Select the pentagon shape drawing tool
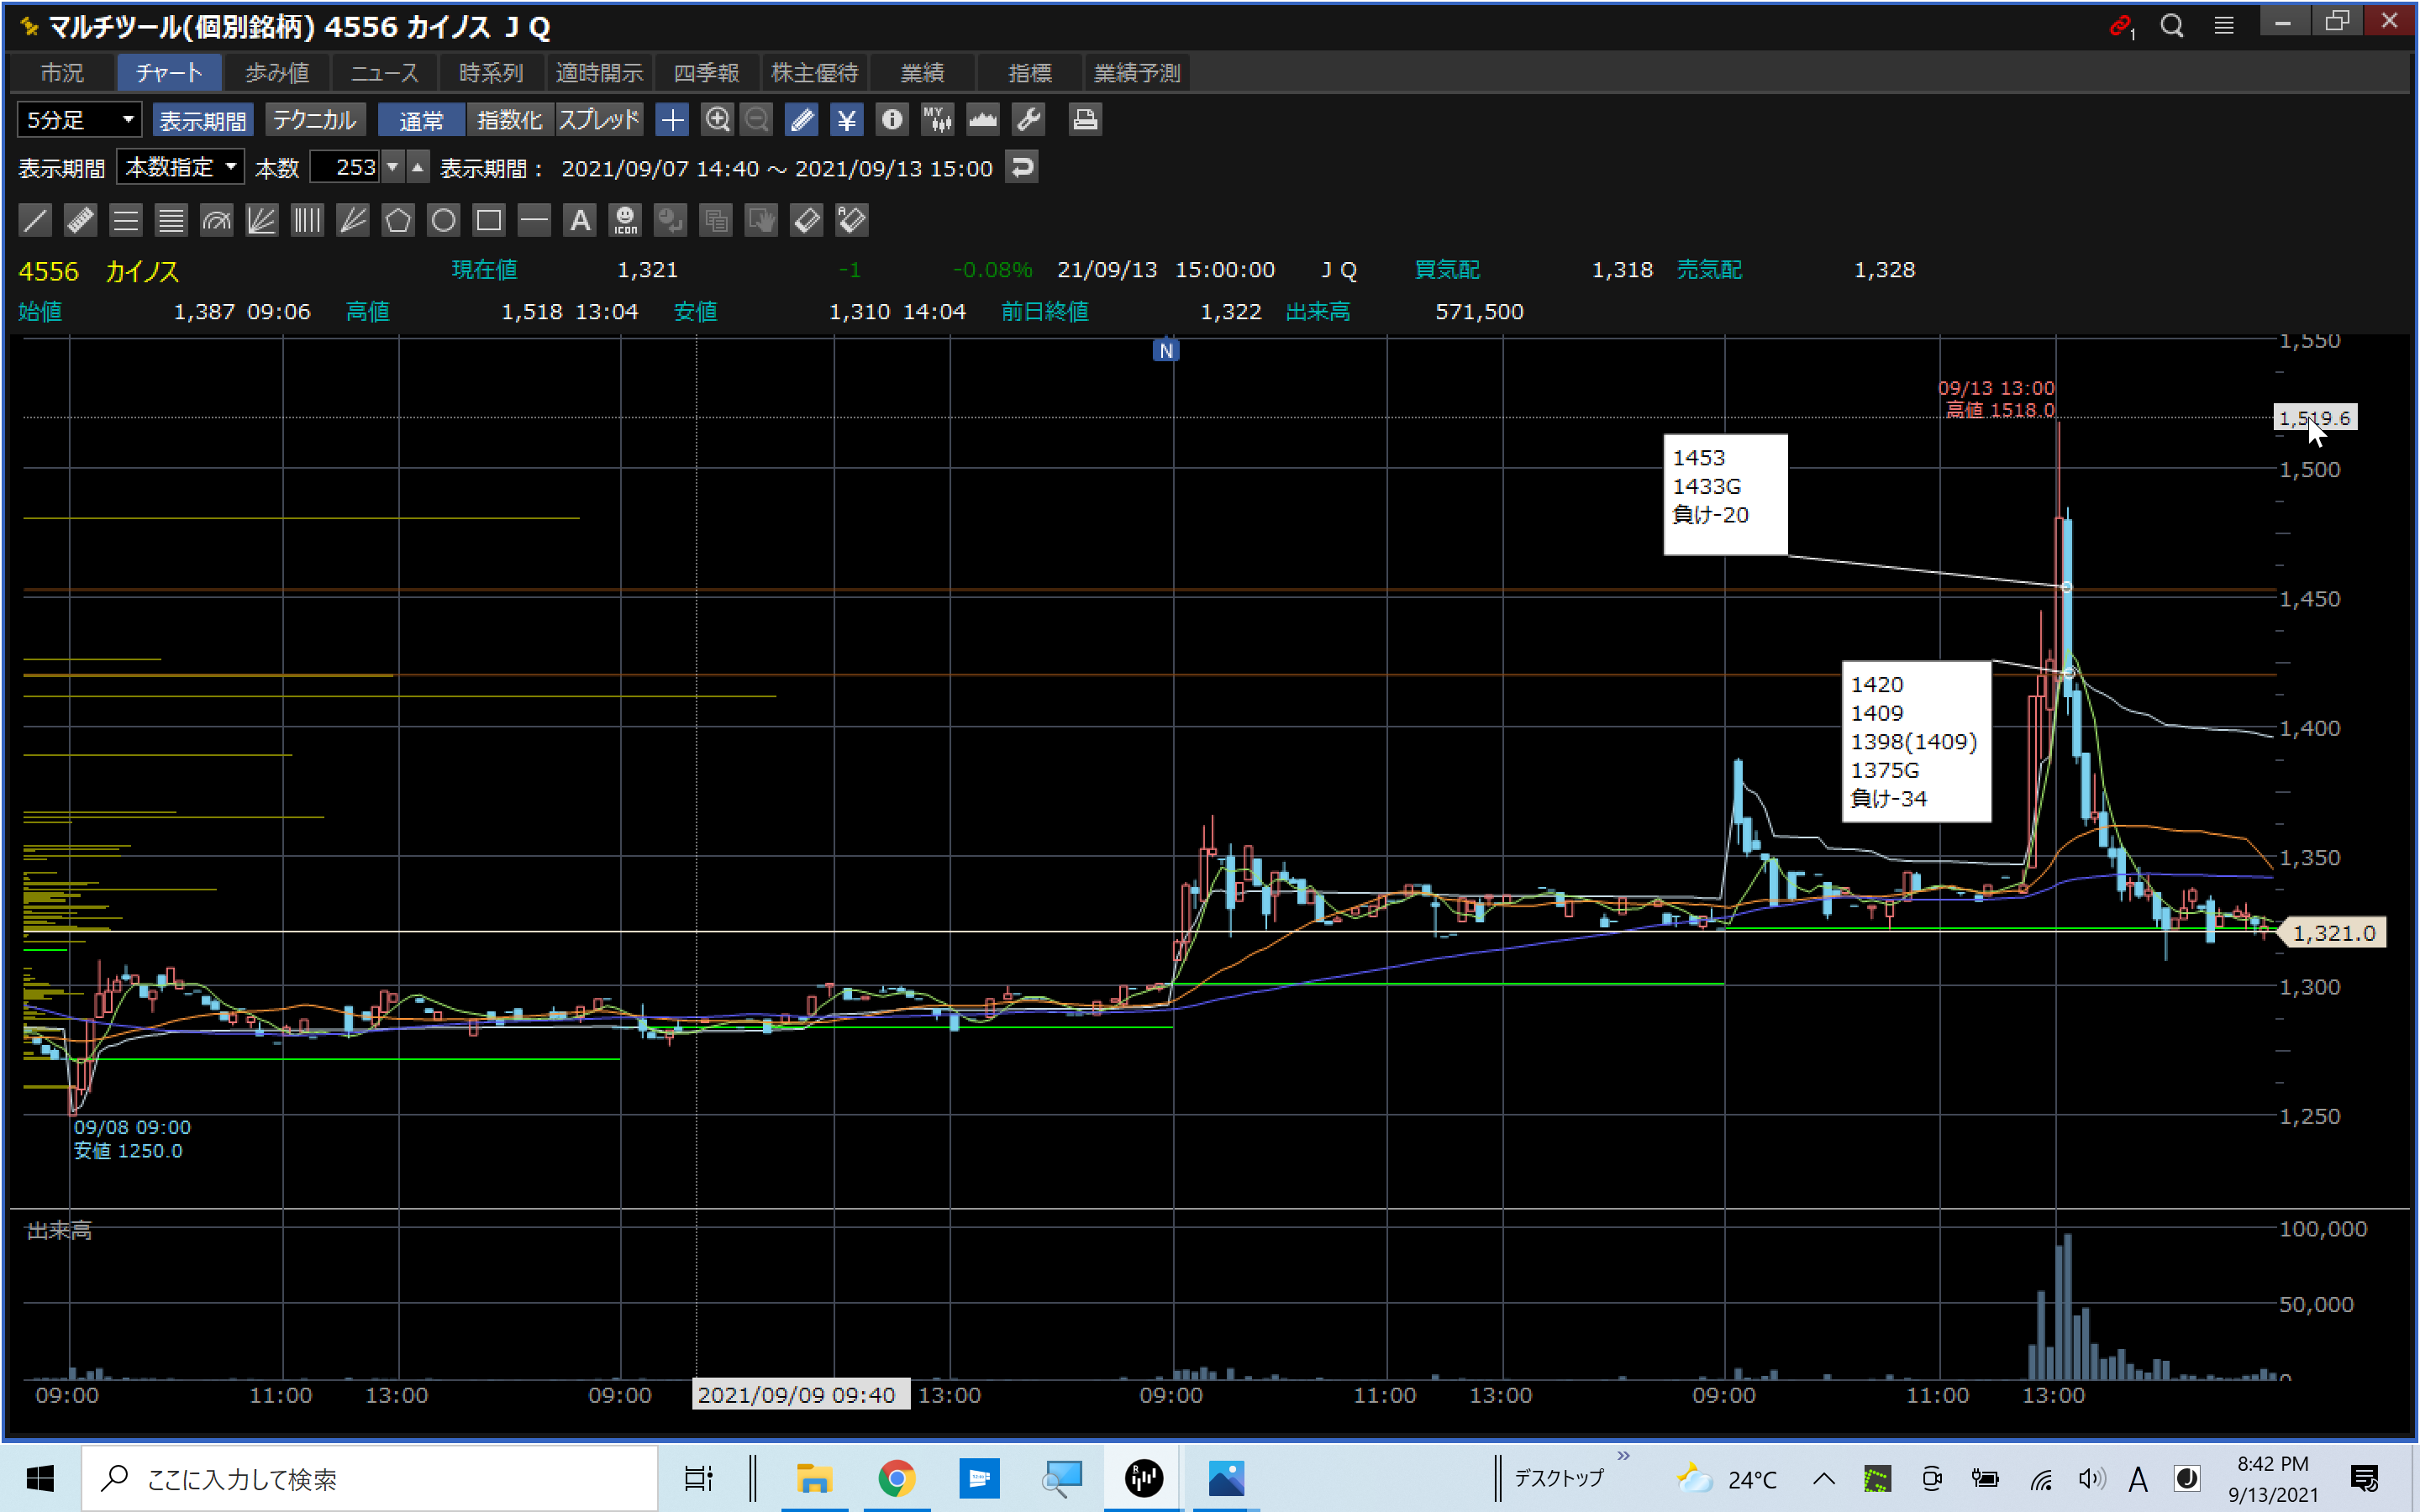Viewport: 2420px width, 1512px height. 398,220
